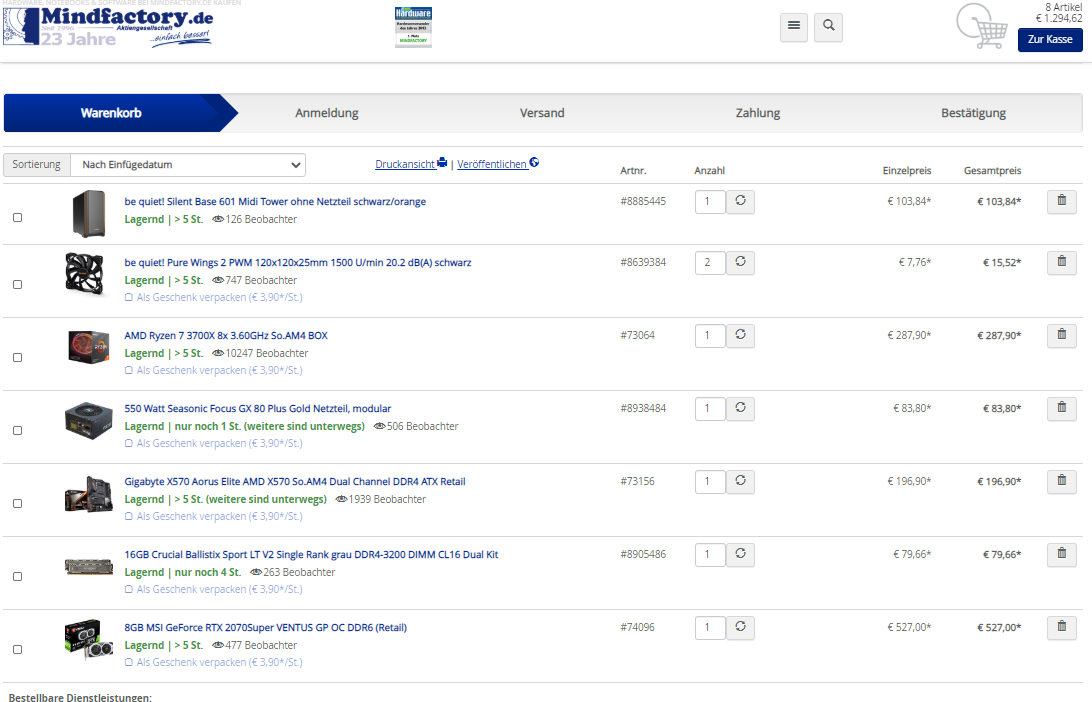Click the Hardware award badge
The width and height of the screenshot is (1092, 702).
[x=413, y=27]
